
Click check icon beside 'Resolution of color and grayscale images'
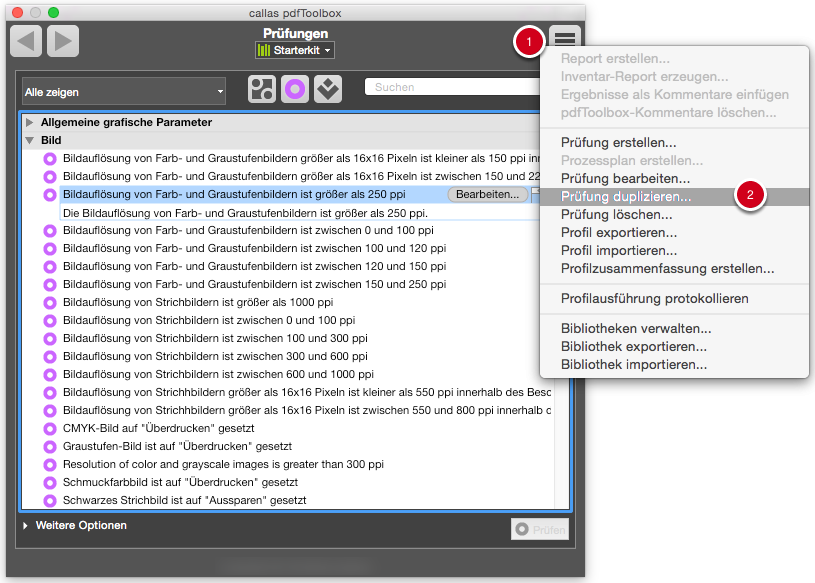tap(50, 465)
